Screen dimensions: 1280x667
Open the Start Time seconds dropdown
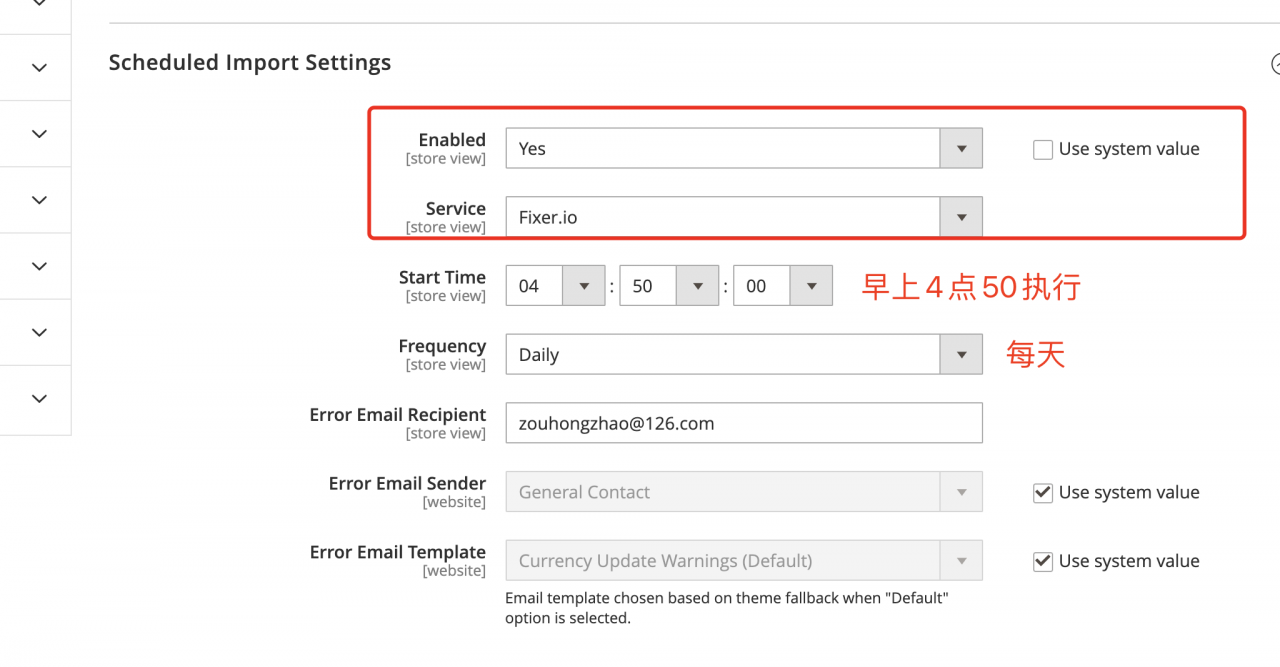pos(782,286)
